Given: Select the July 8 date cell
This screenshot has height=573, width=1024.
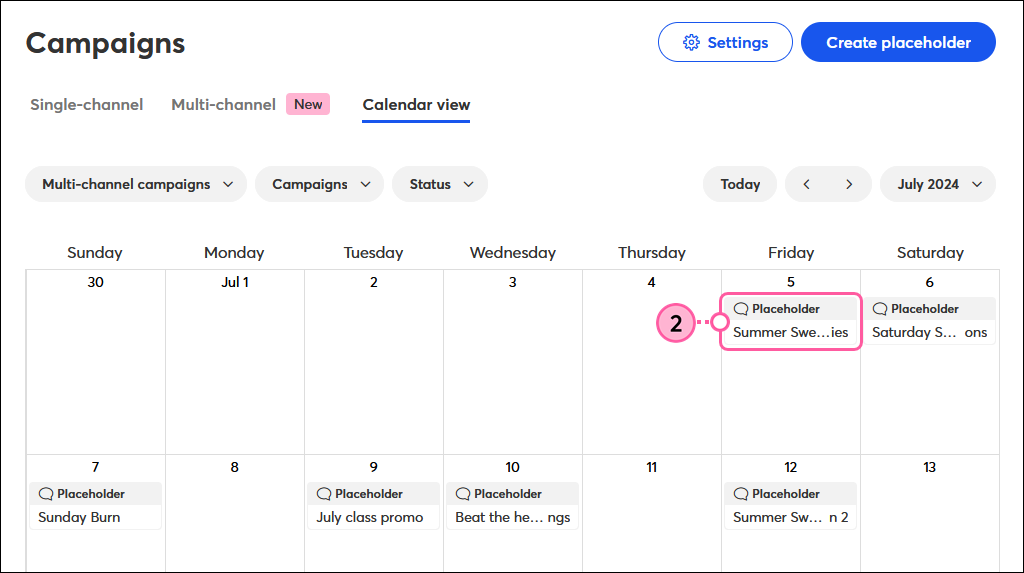Looking at the screenshot, I should tap(234, 513).
